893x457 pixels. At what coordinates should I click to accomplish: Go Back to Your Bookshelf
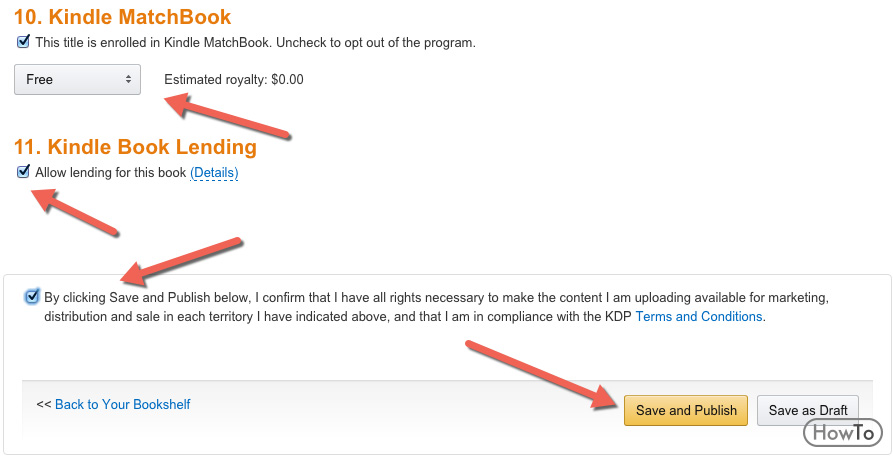coord(123,405)
